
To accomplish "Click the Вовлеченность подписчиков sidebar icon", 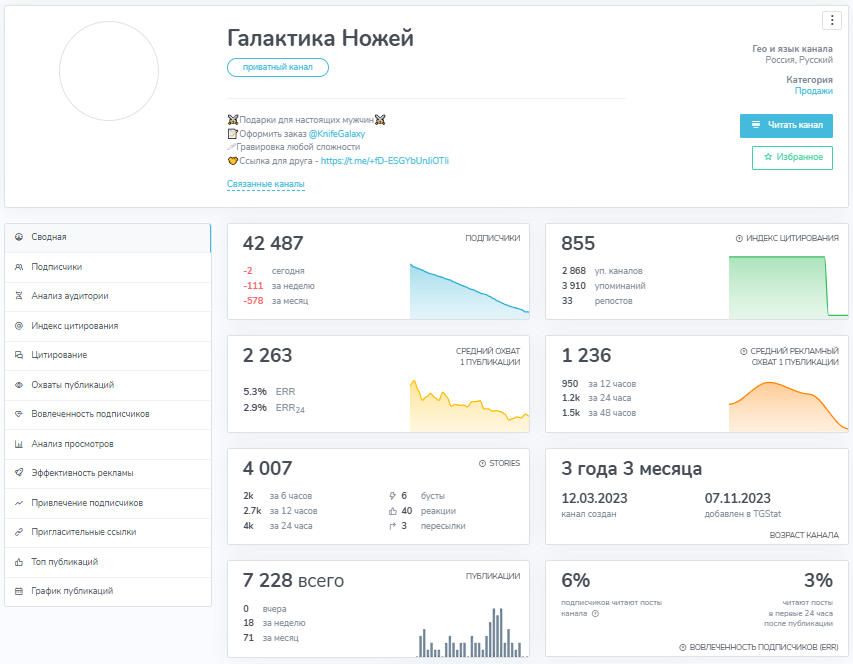I will (19, 414).
